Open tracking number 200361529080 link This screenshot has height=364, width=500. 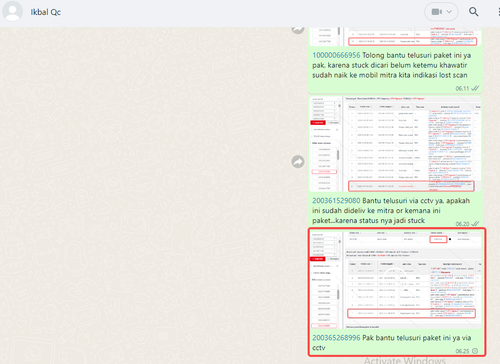(336, 201)
